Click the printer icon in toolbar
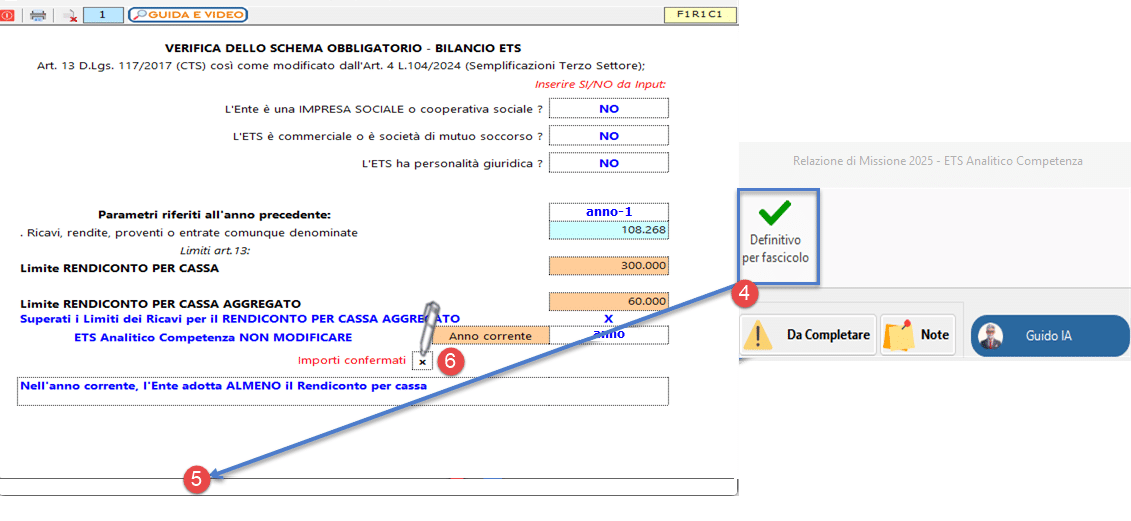1131x521 pixels. click(38, 15)
